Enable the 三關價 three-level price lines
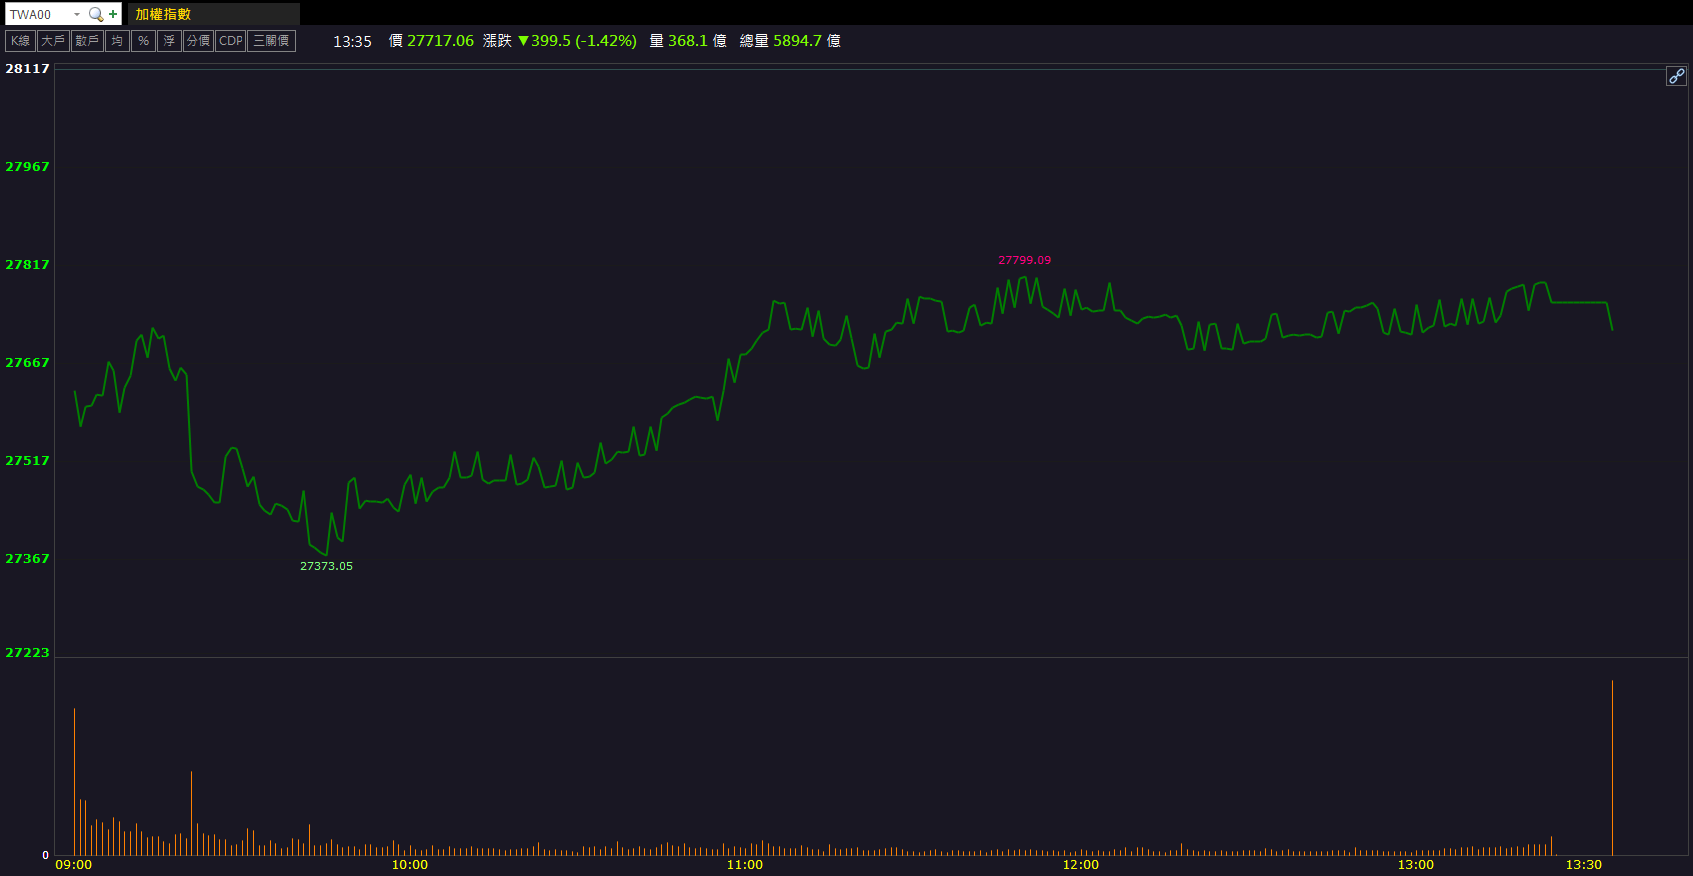Image resolution: width=1693 pixels, height=876 pixels. click(271, 41)
